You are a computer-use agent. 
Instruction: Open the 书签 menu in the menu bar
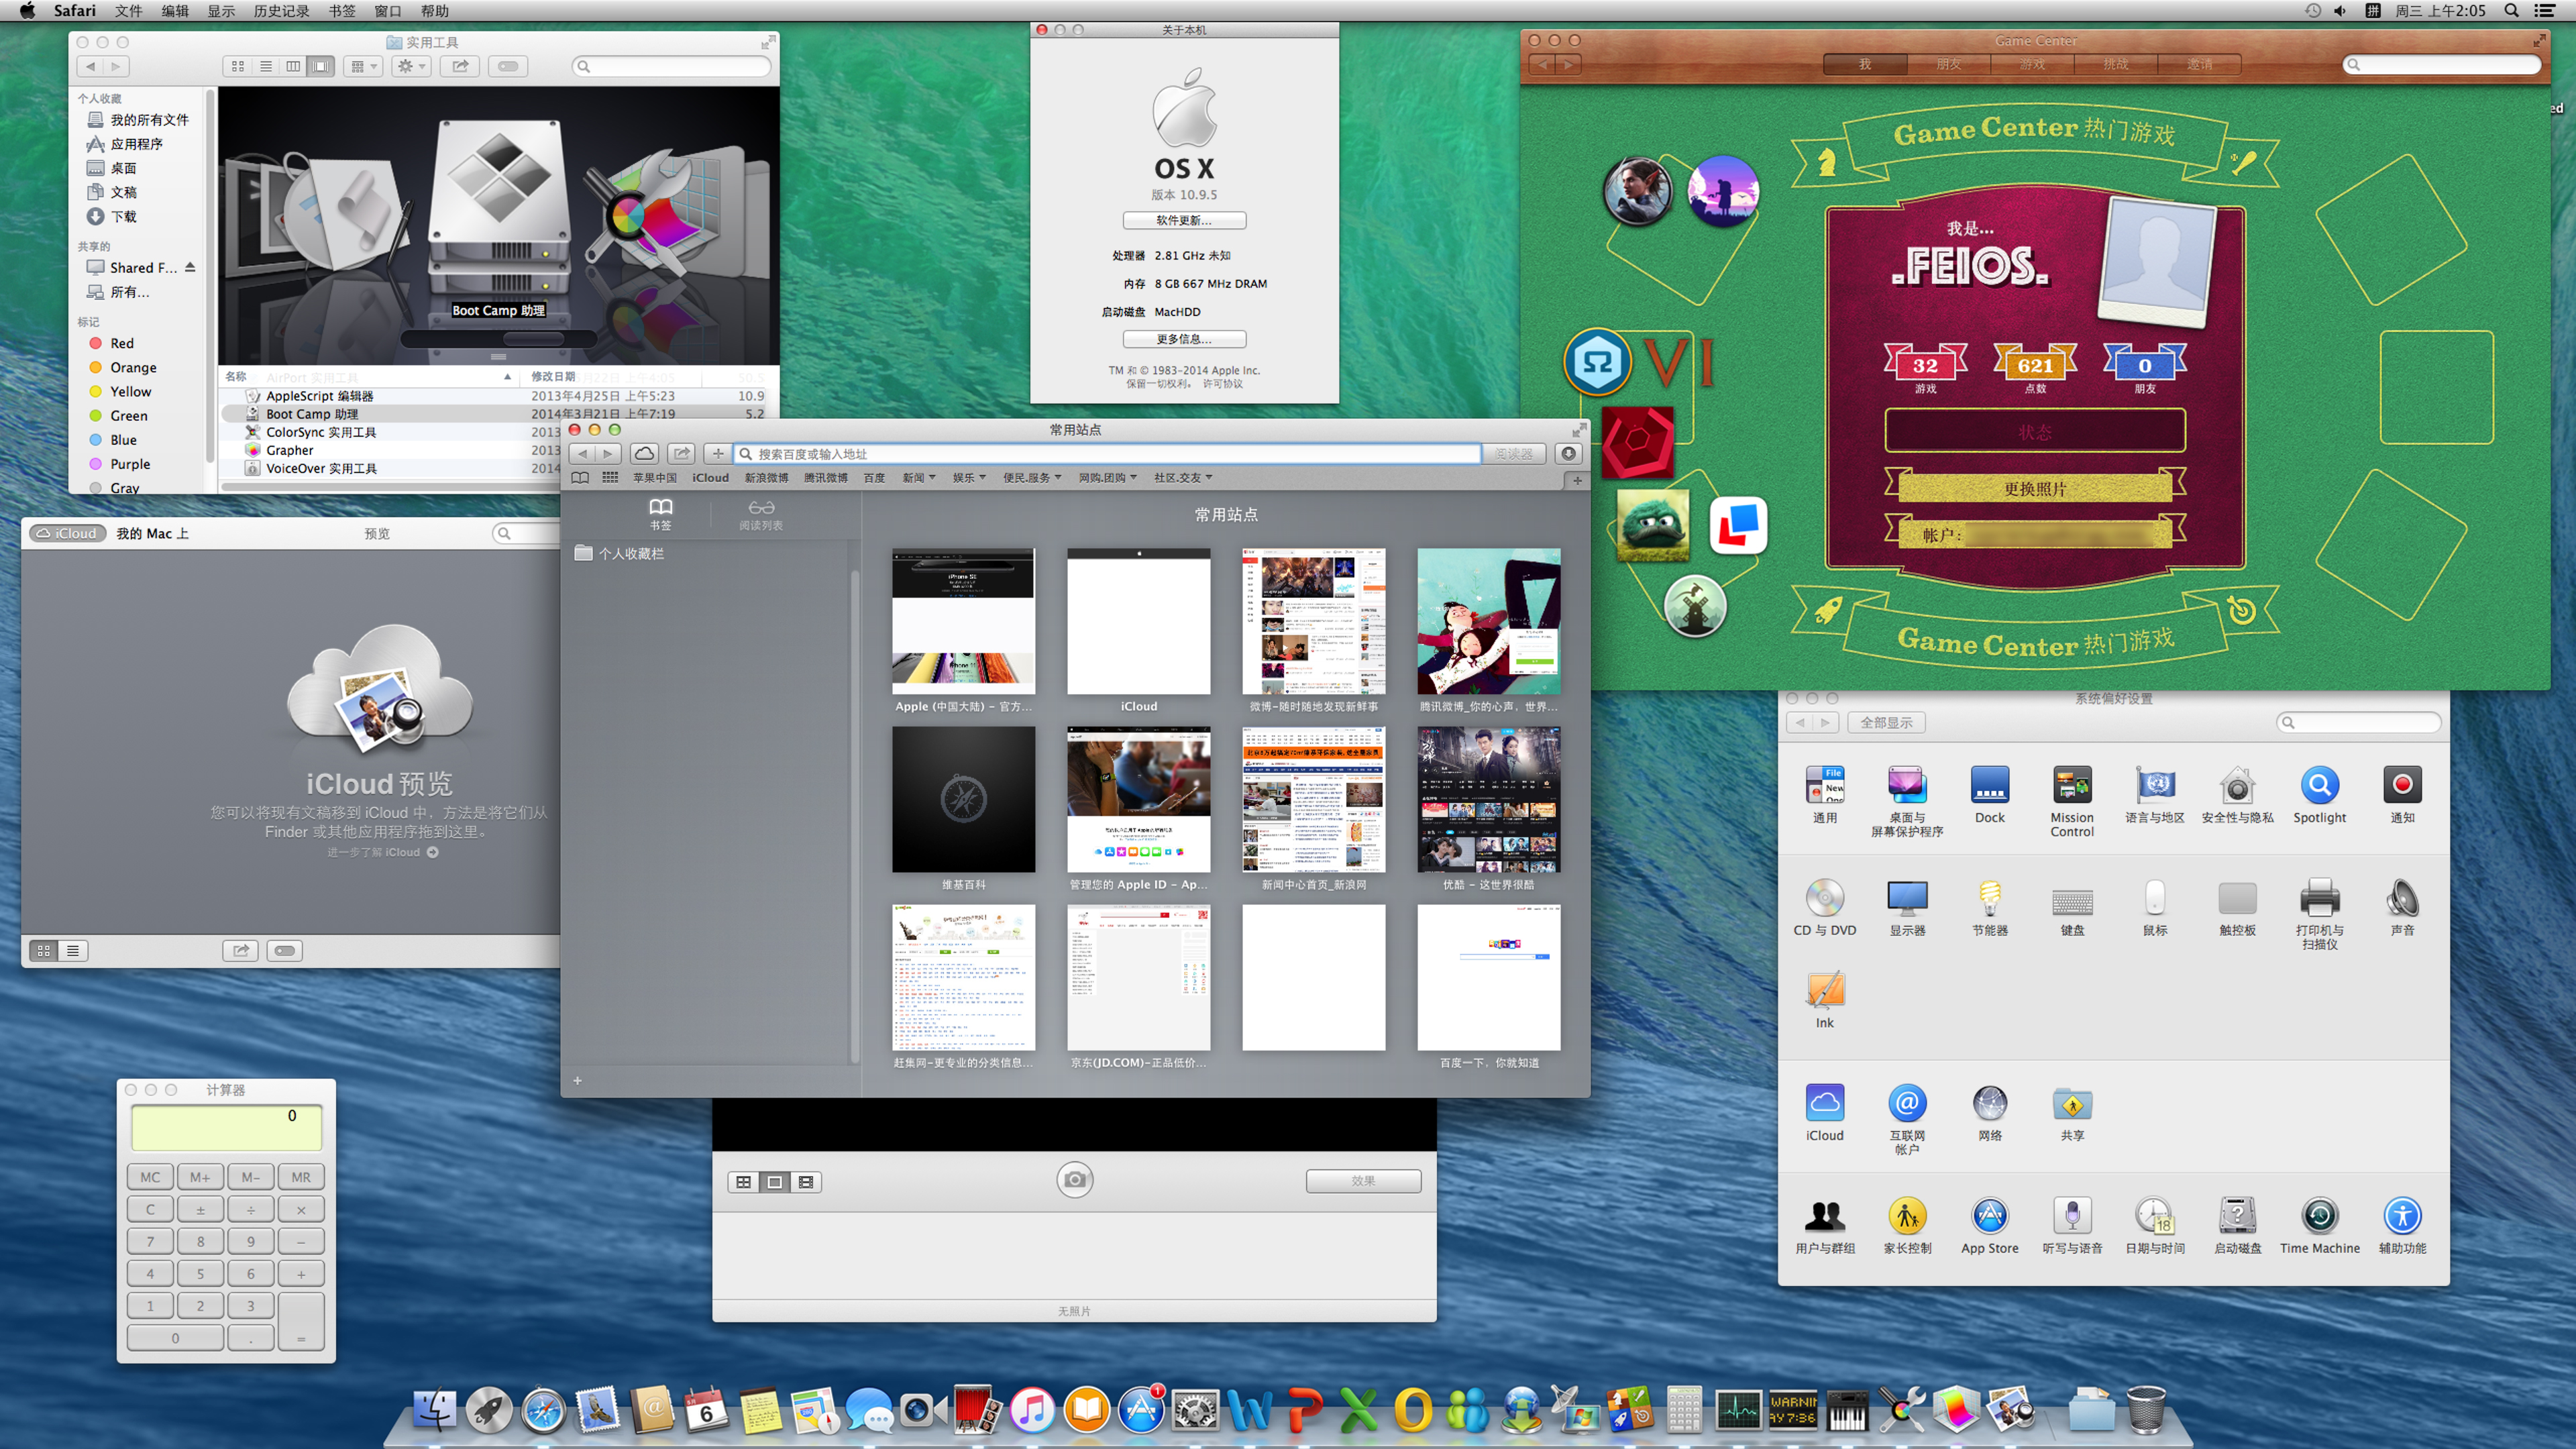coord(341,11)
